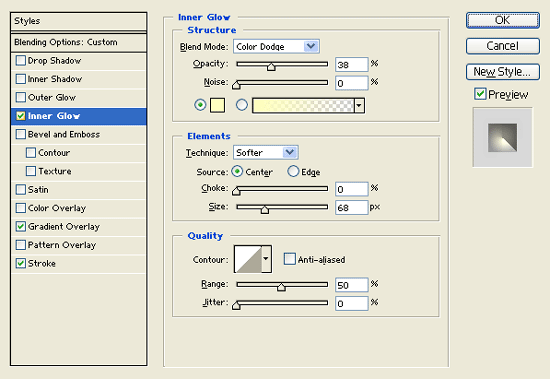Click the Choke slider handle
This screenshot has width=550, height=379.
(236, 191)
